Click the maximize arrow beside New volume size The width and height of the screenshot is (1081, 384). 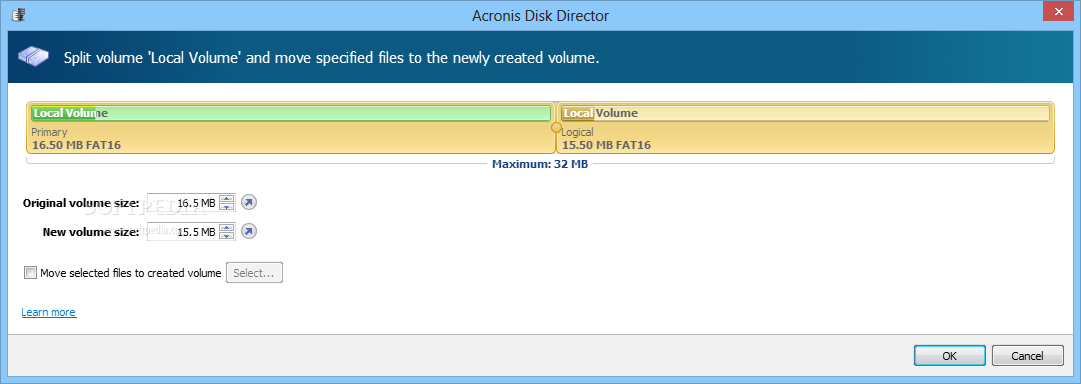point(250,231)
